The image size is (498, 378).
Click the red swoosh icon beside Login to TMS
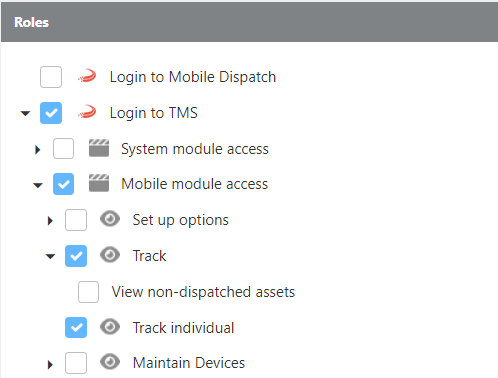(87, 112)
